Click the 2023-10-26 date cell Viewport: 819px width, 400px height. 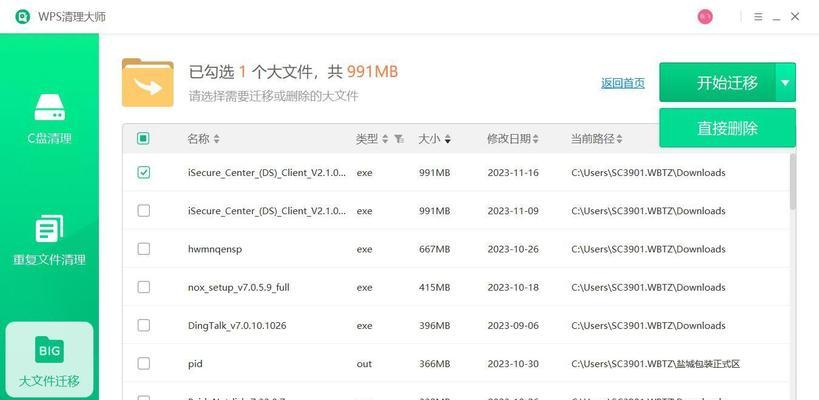coord(513,249)
